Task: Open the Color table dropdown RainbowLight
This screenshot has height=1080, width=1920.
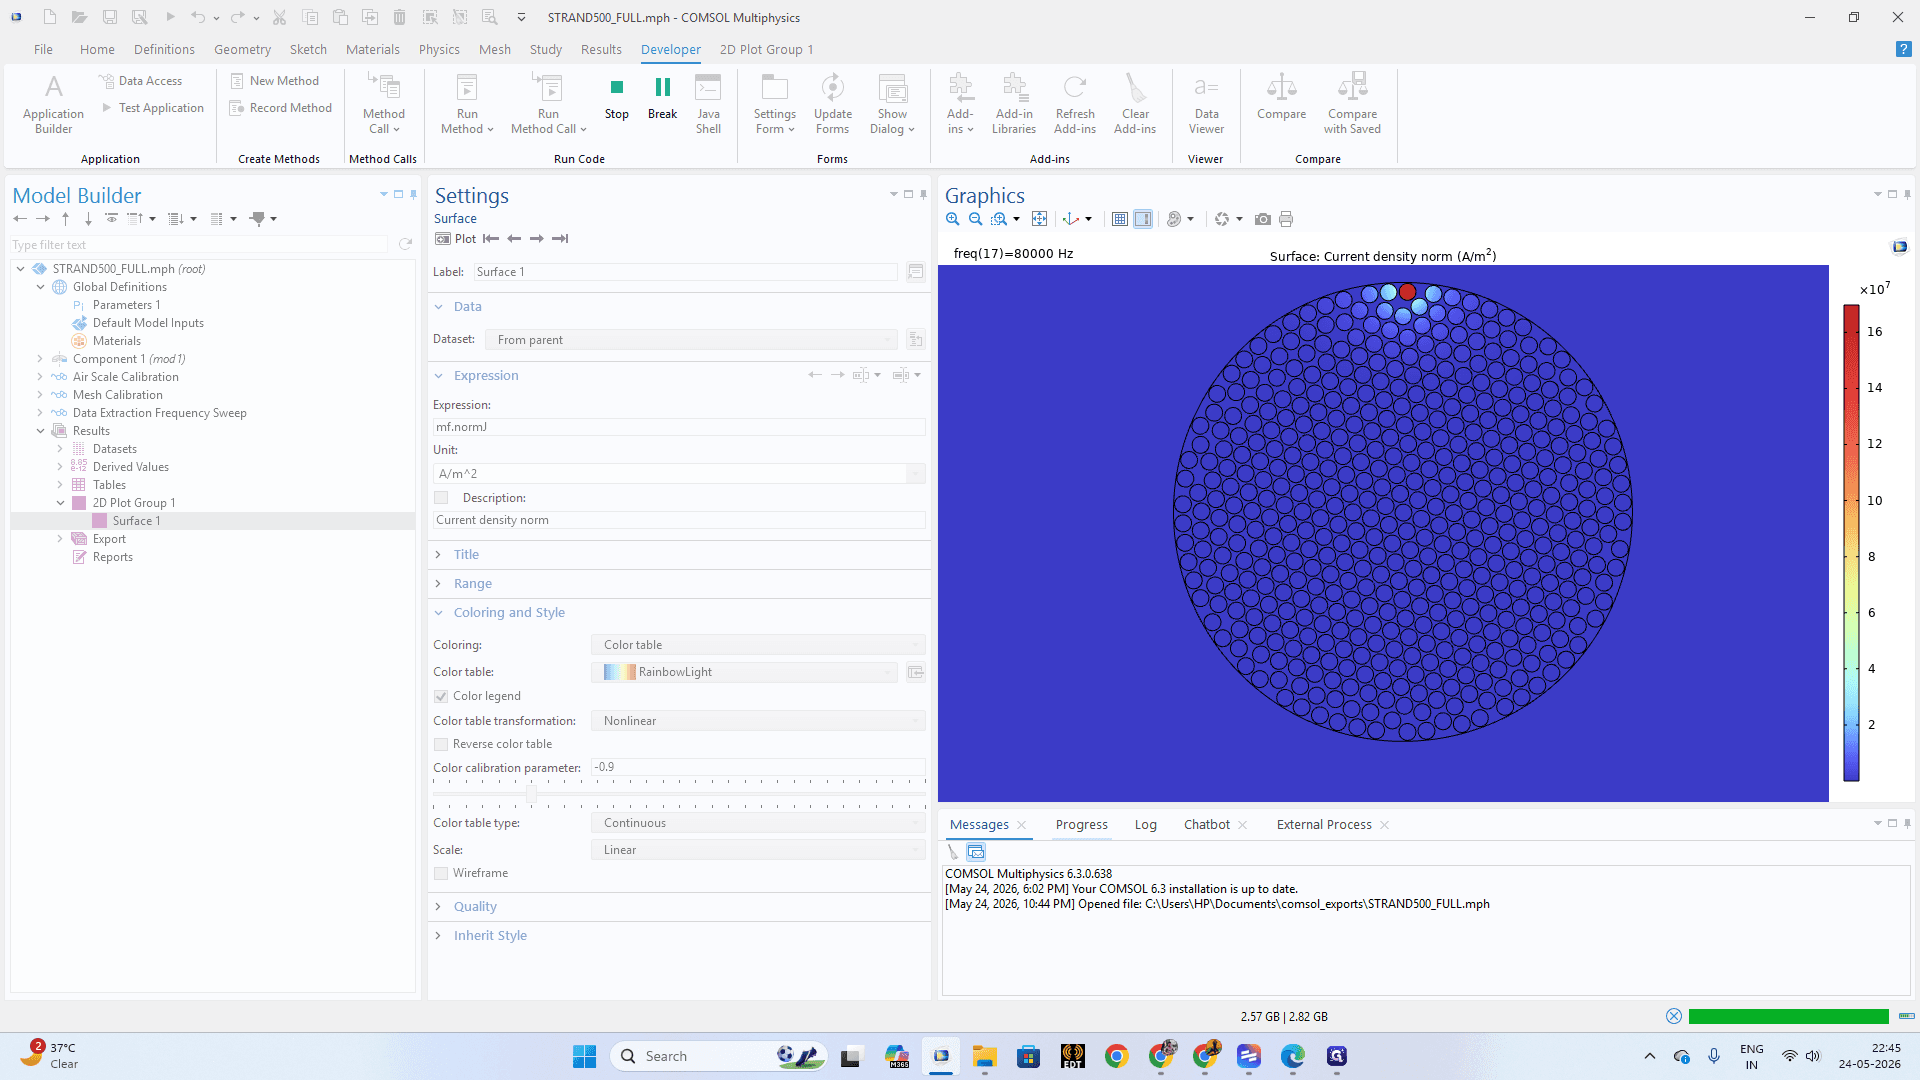Action: tap(745, 672)
